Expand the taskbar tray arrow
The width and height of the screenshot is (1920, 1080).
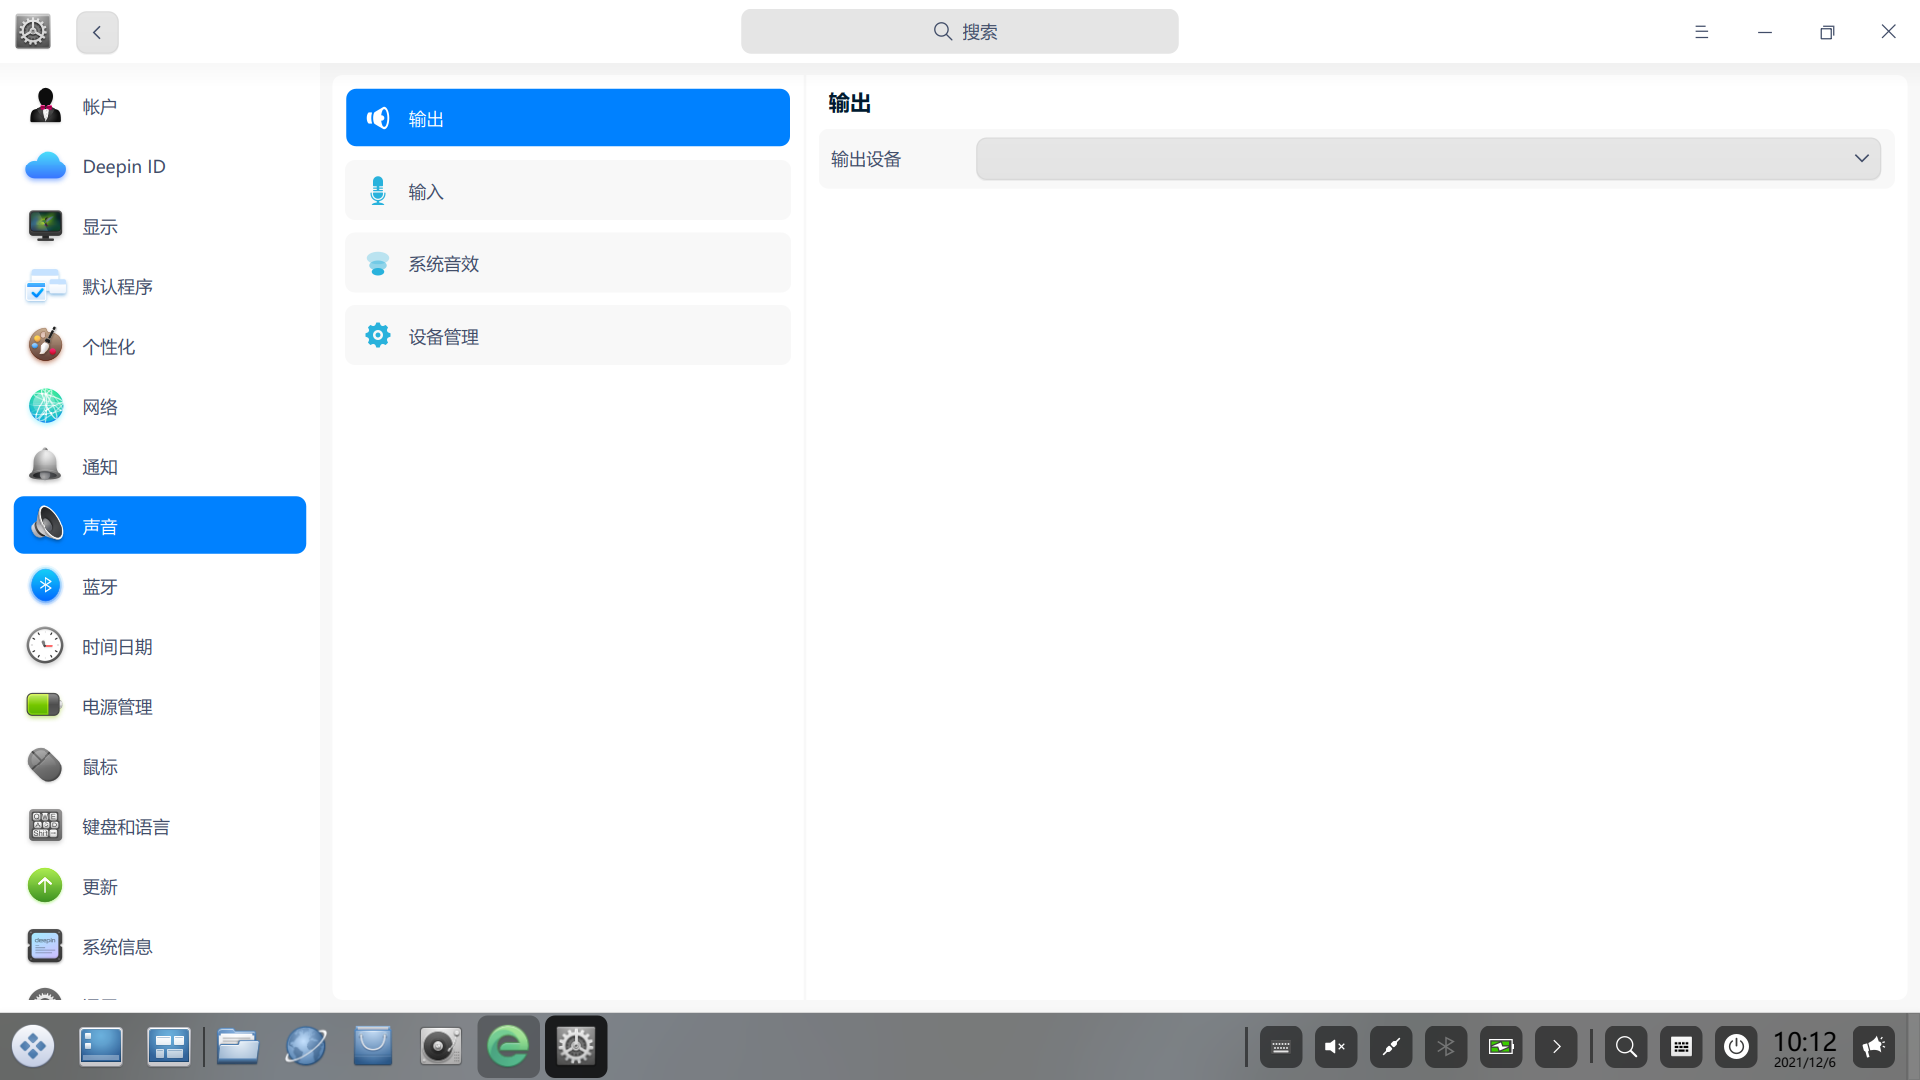(x=1556, y=1047)
